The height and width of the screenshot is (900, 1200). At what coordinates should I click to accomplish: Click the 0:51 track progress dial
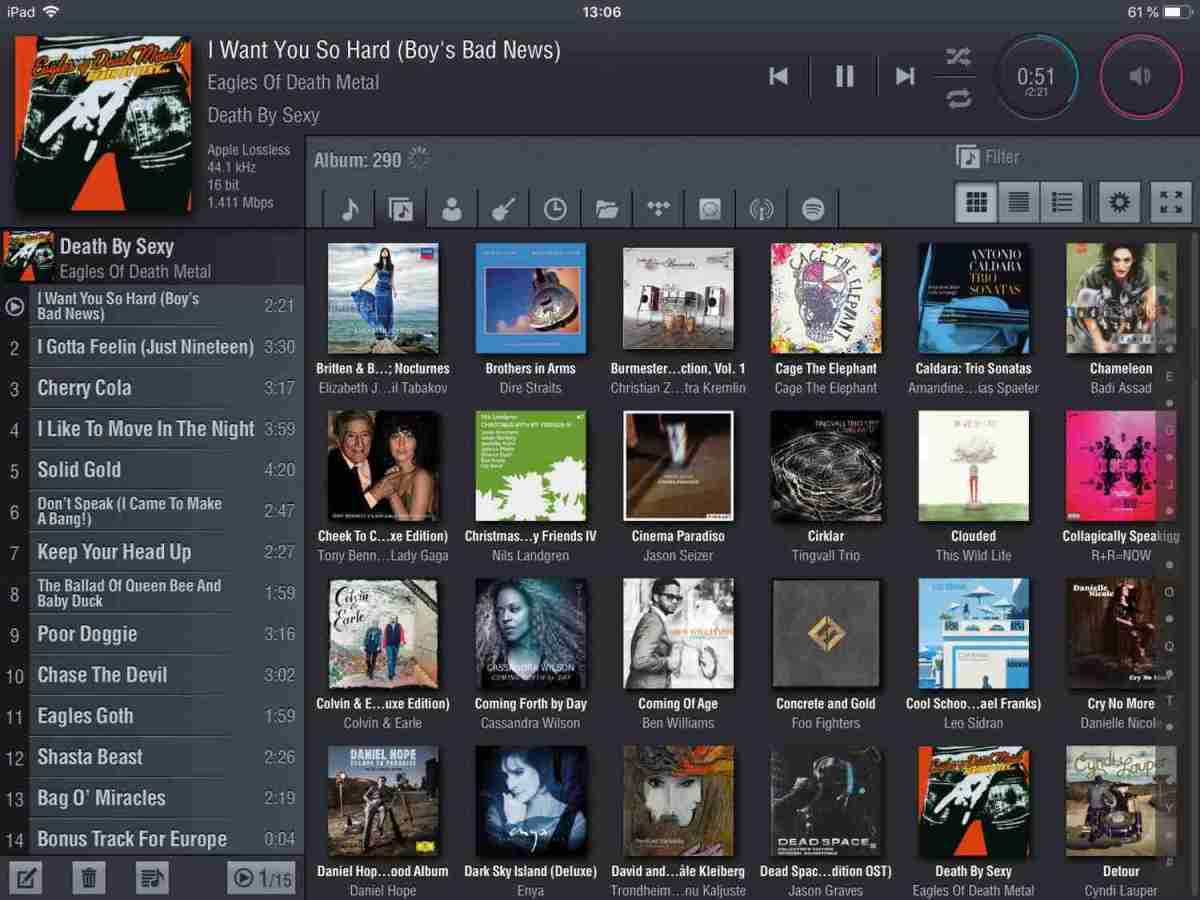click(x=1036, y=78)
